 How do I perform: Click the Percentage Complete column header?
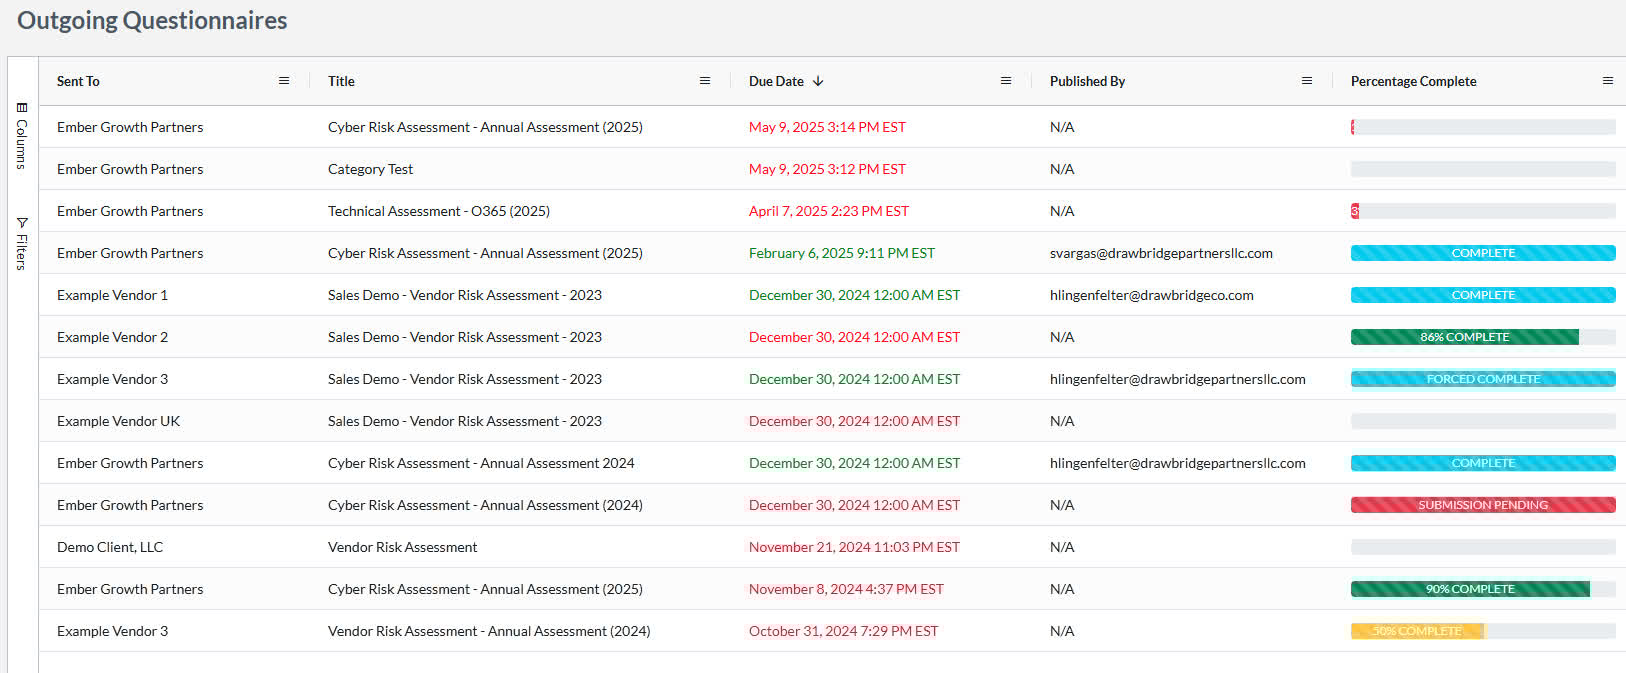point(1413,81)
